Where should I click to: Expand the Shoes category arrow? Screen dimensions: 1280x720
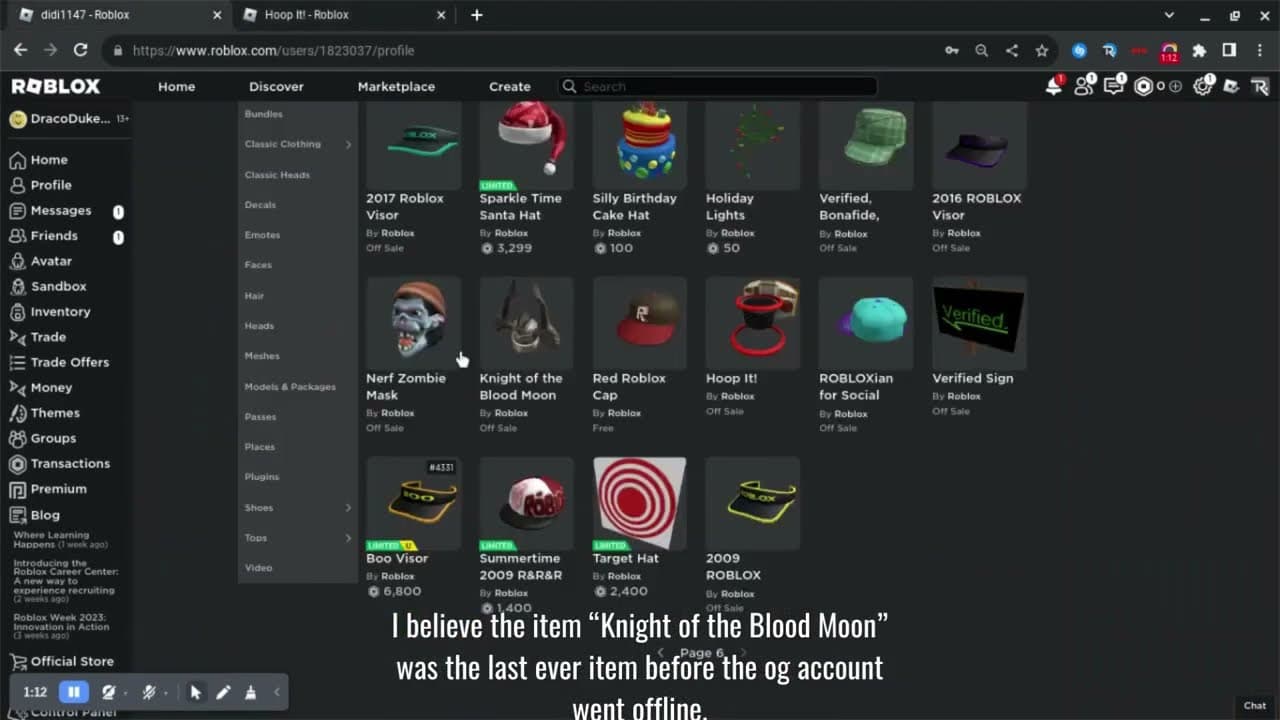click(348, 508)
